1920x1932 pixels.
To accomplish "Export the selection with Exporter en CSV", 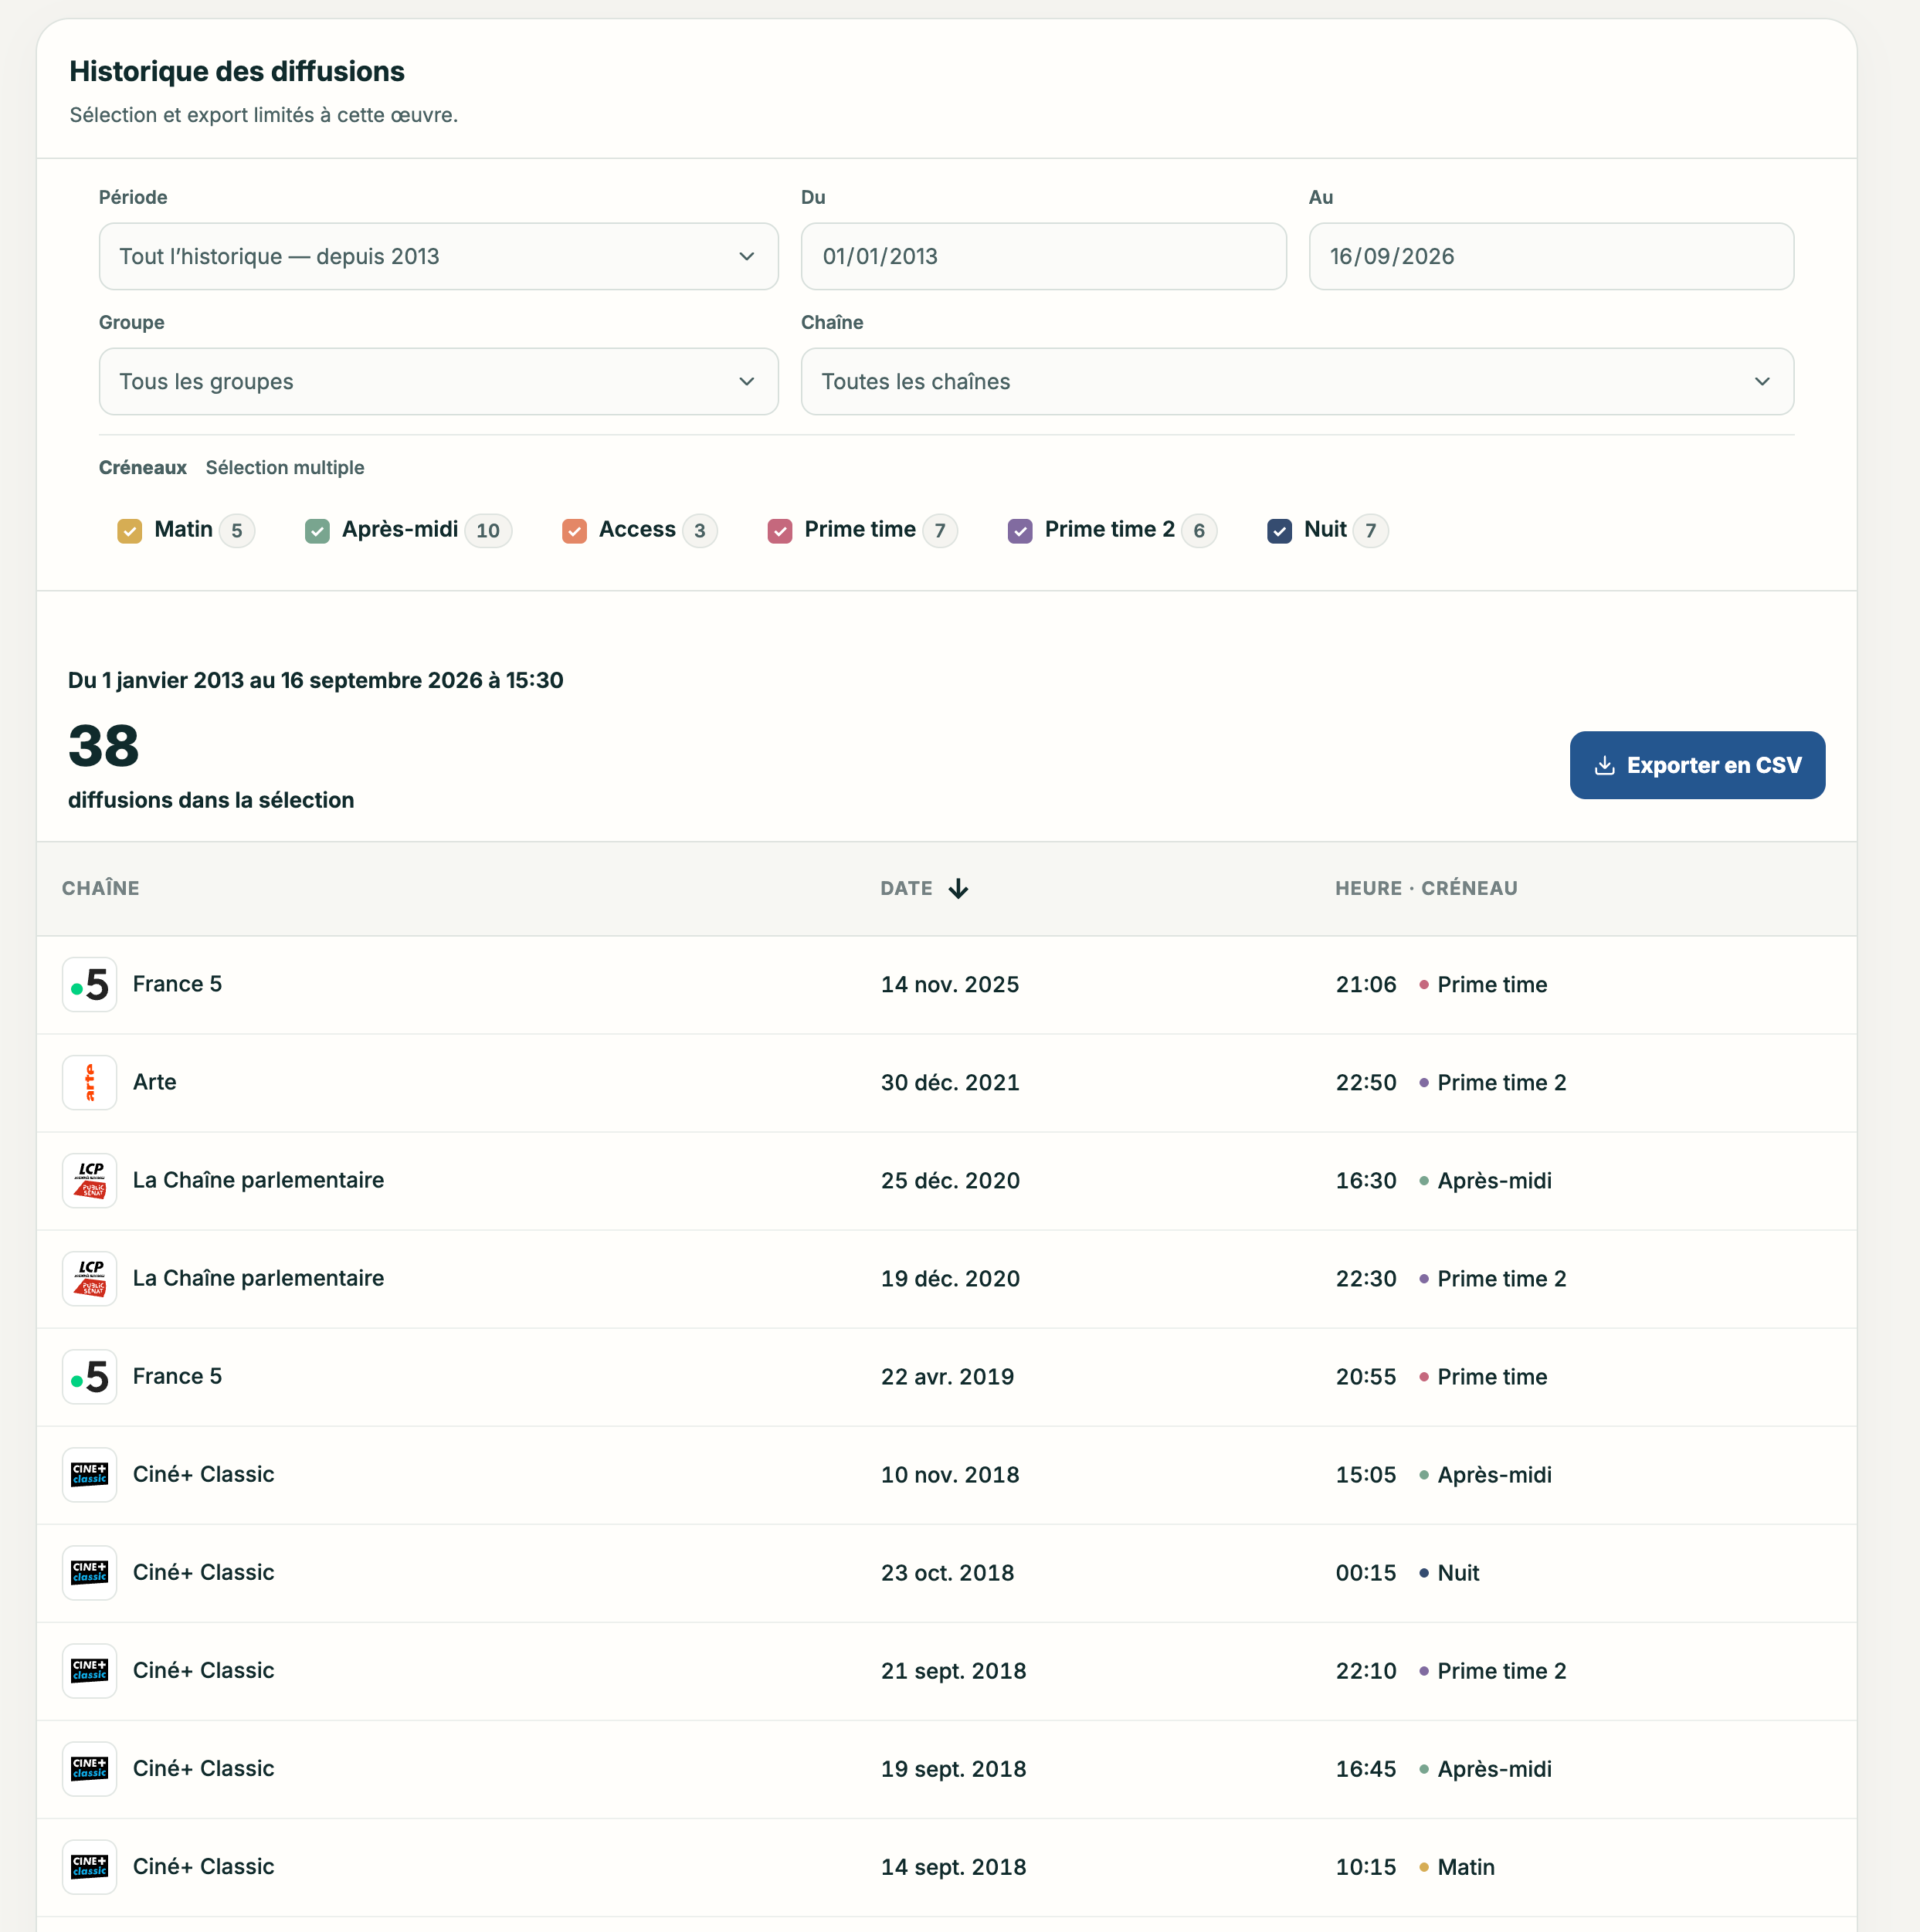I will [1697, 766].
